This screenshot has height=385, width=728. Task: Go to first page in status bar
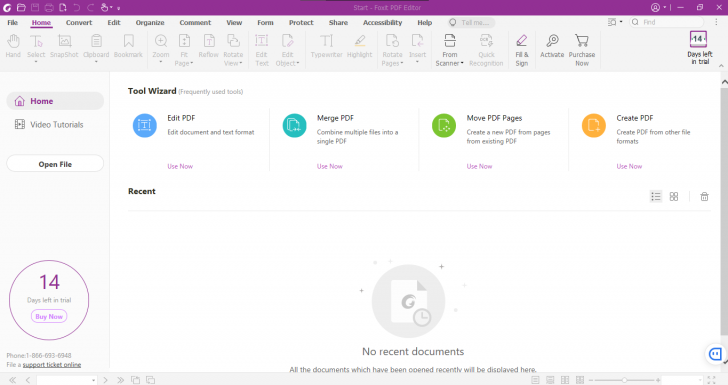[13, 380]
